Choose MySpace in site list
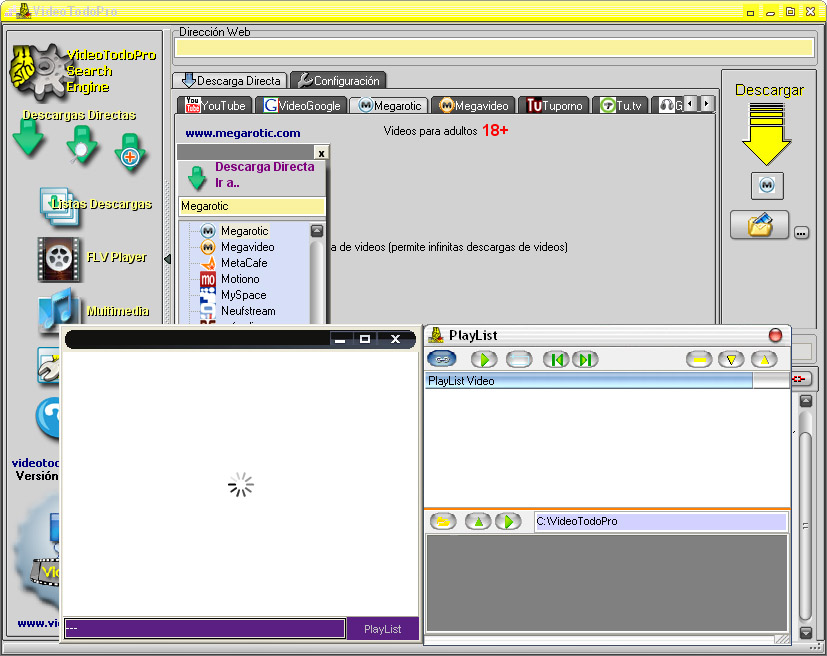Screen dimensions: 827x656 coord(243,295)
